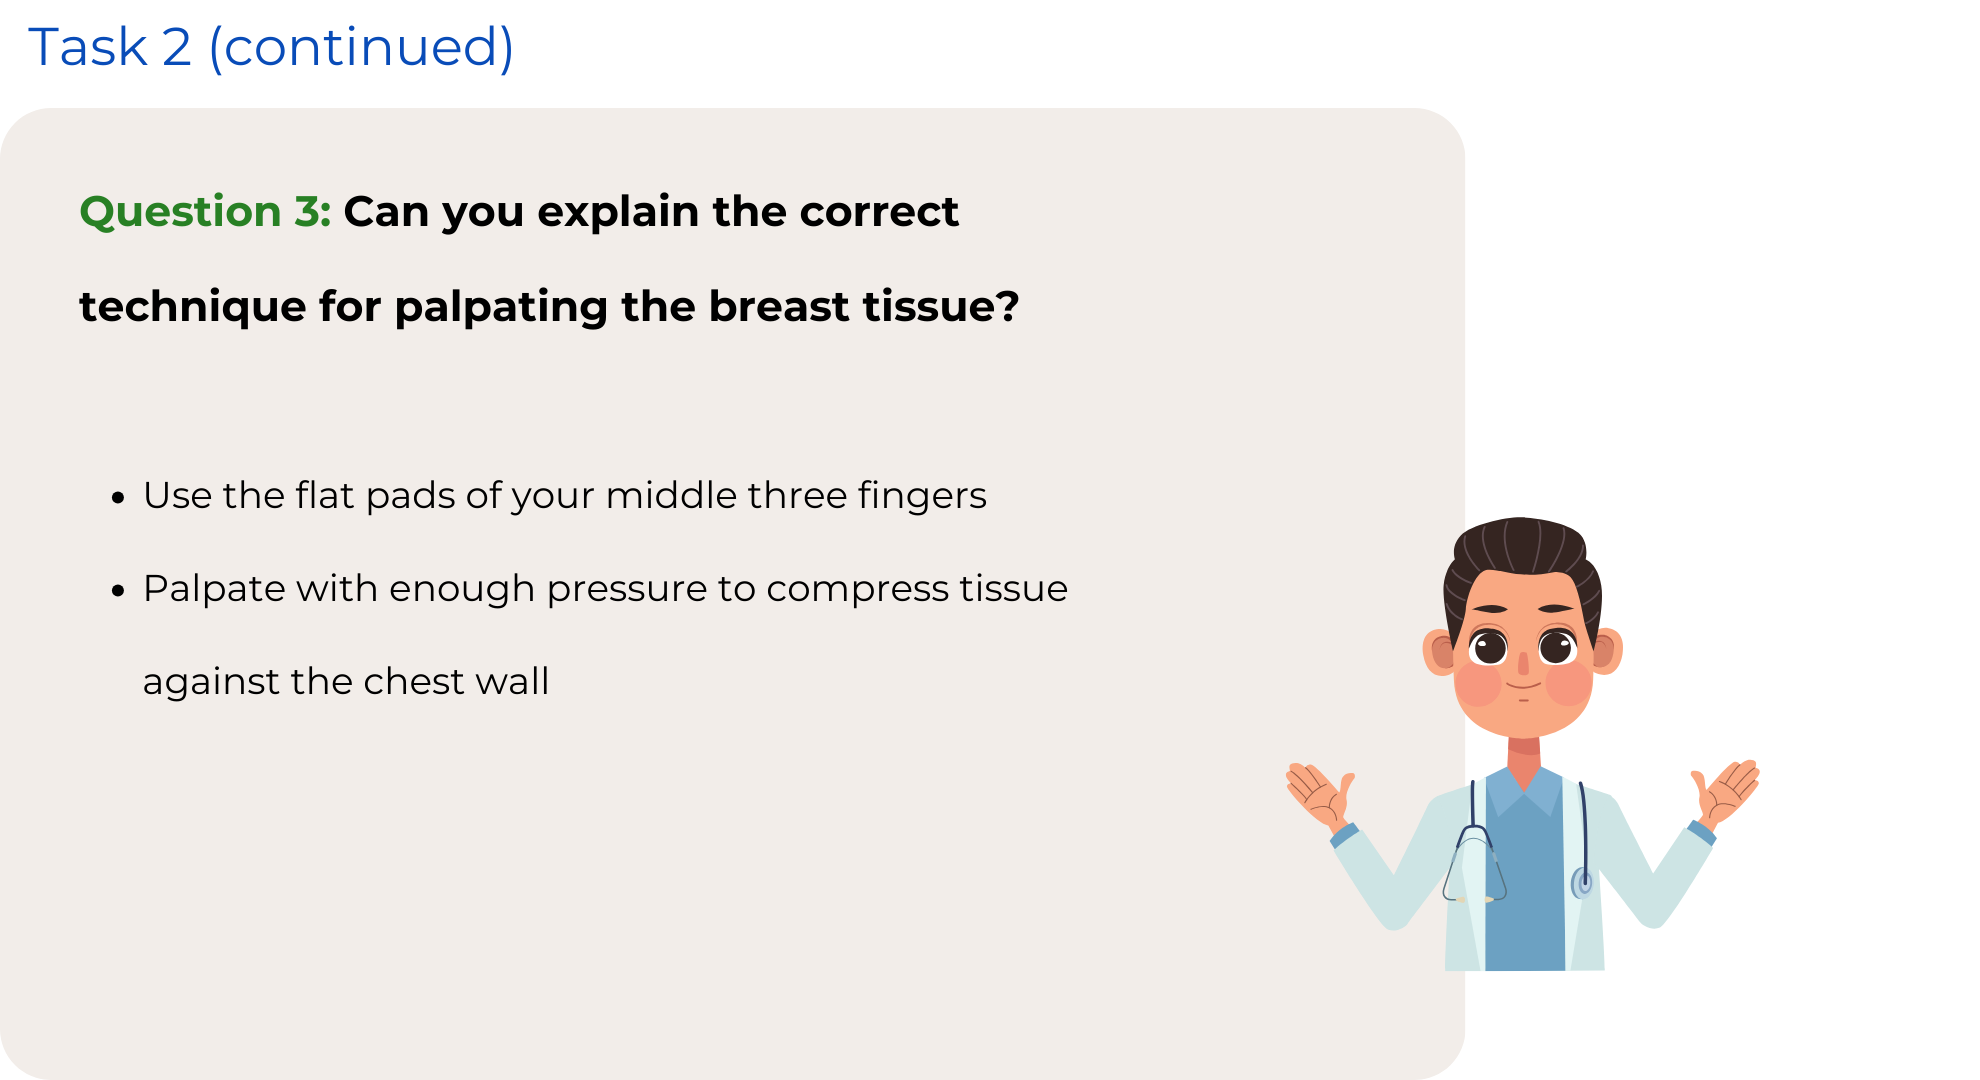This screenshot has width=1980, height=1080.
Task: Click the stethoscope earpiece loop
Action: tap(1474, 866)
